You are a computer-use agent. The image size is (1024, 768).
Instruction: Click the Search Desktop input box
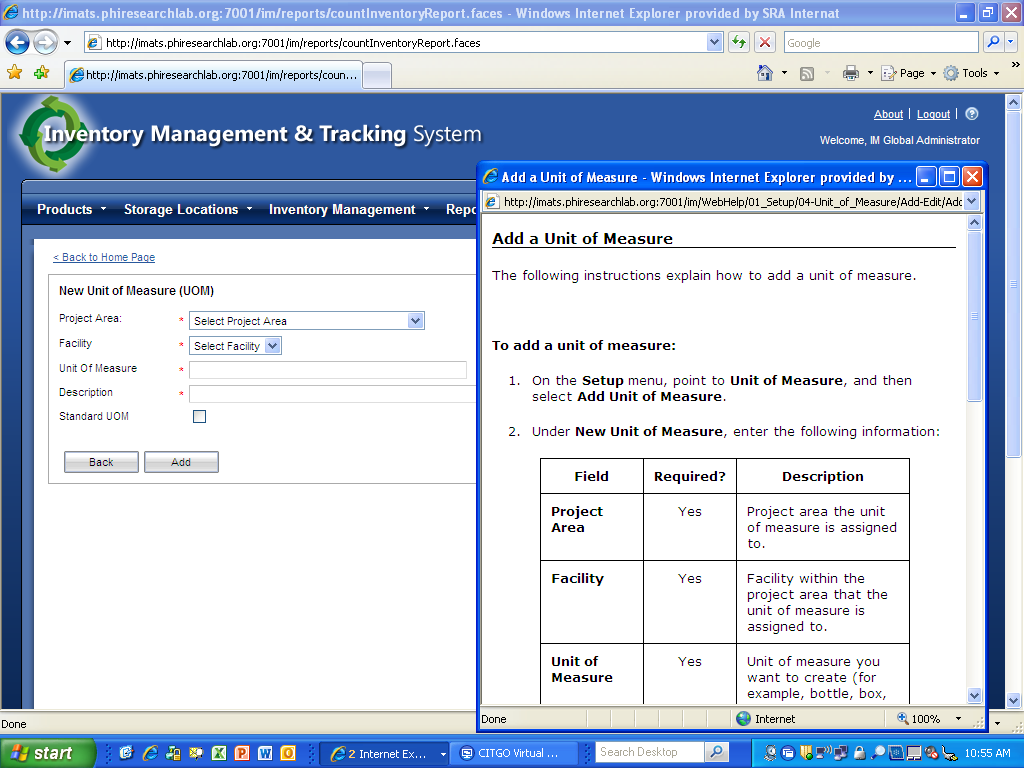[650, 752]
